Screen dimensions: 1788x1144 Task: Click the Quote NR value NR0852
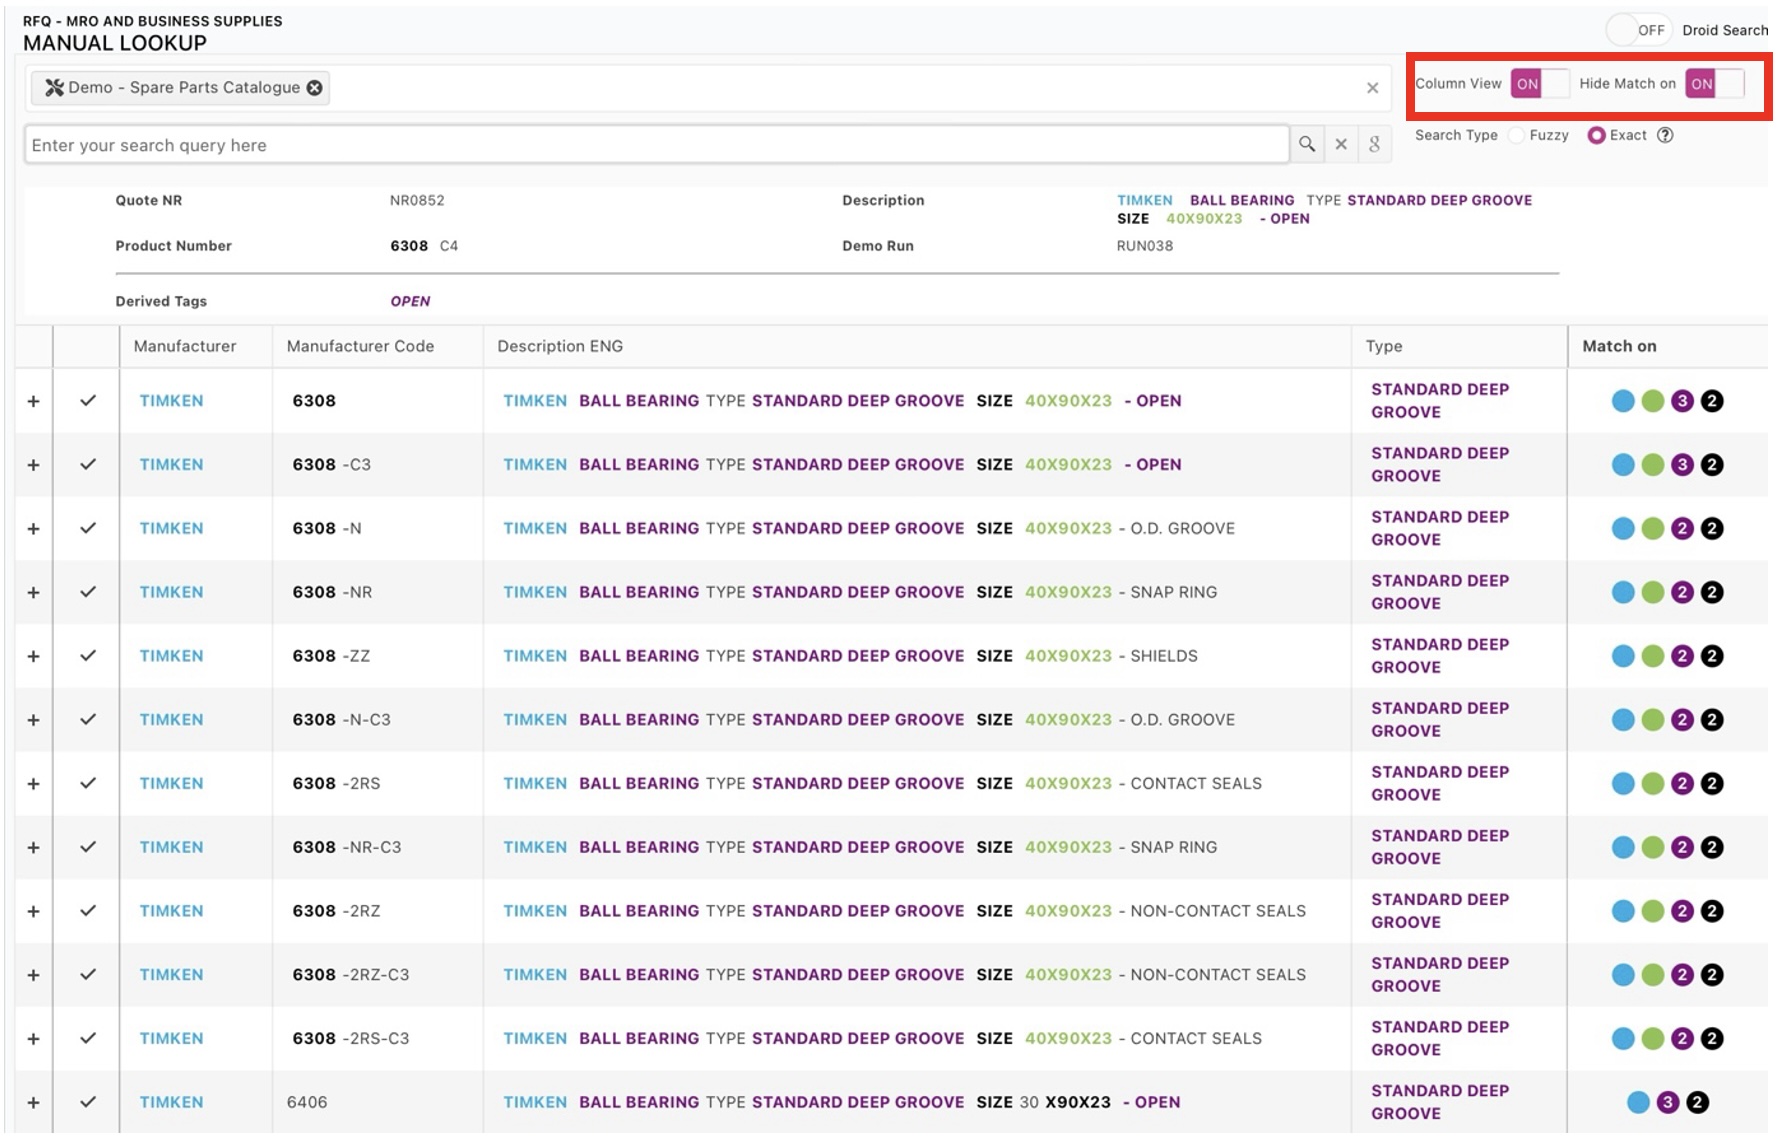(417, 200)
